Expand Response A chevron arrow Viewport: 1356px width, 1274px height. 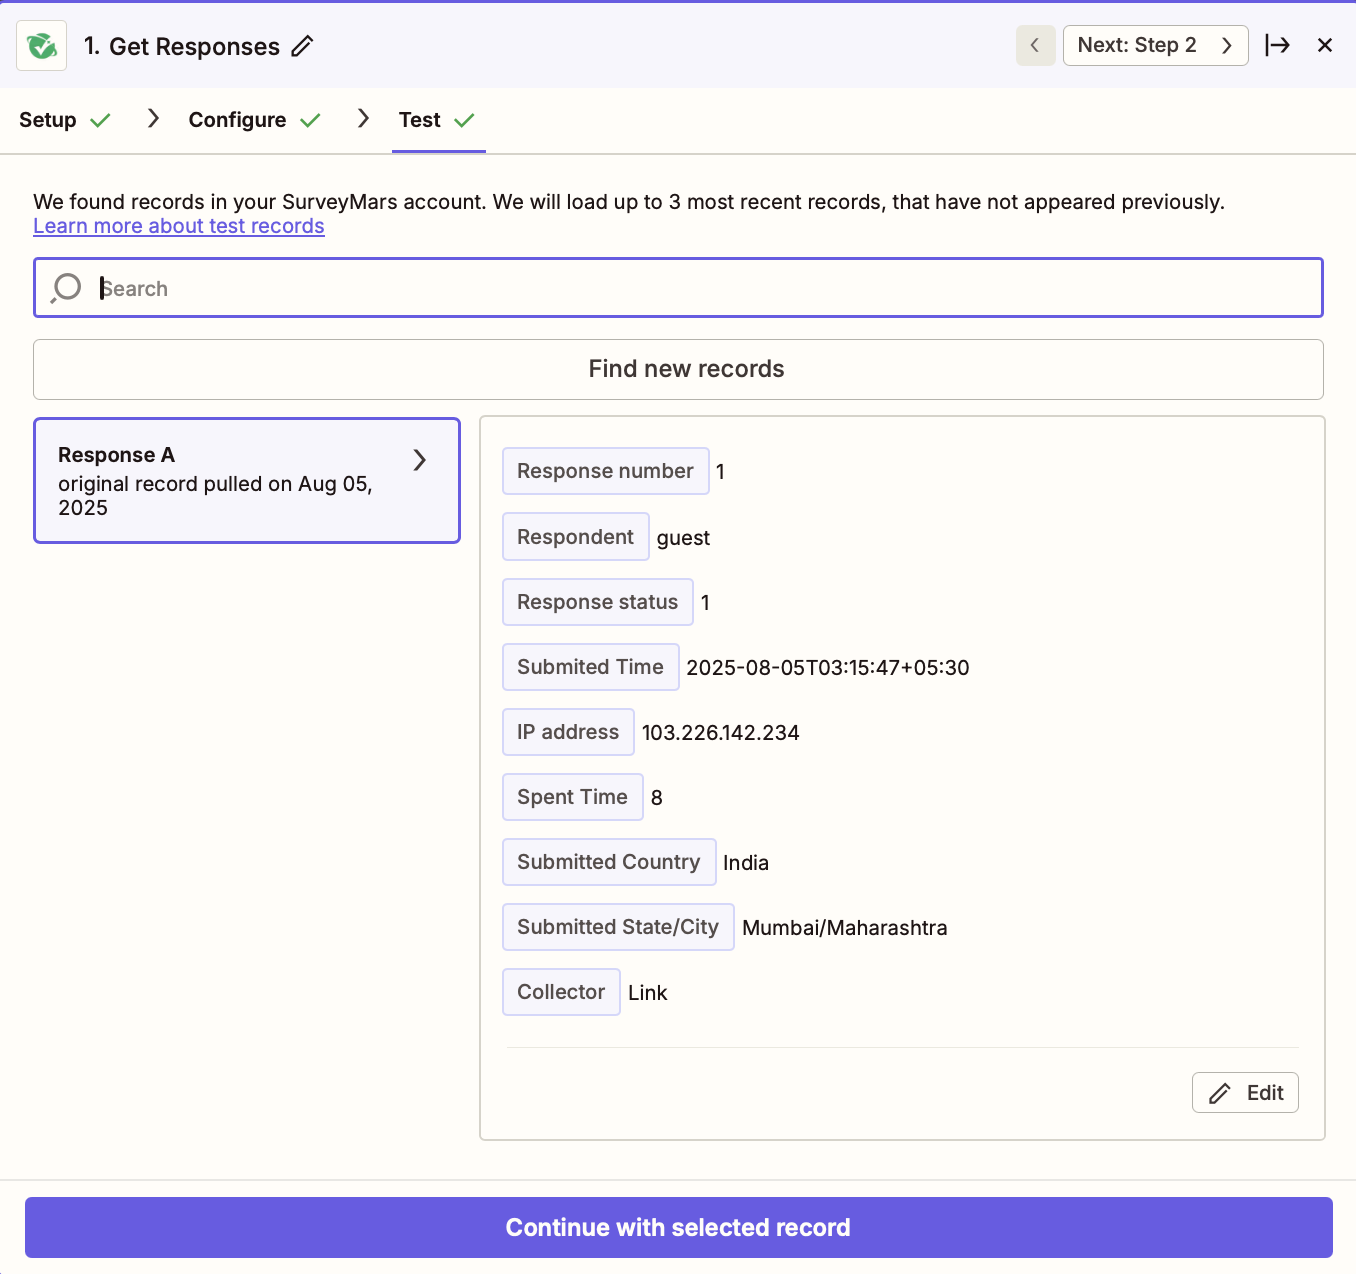[x=420, y=460]
